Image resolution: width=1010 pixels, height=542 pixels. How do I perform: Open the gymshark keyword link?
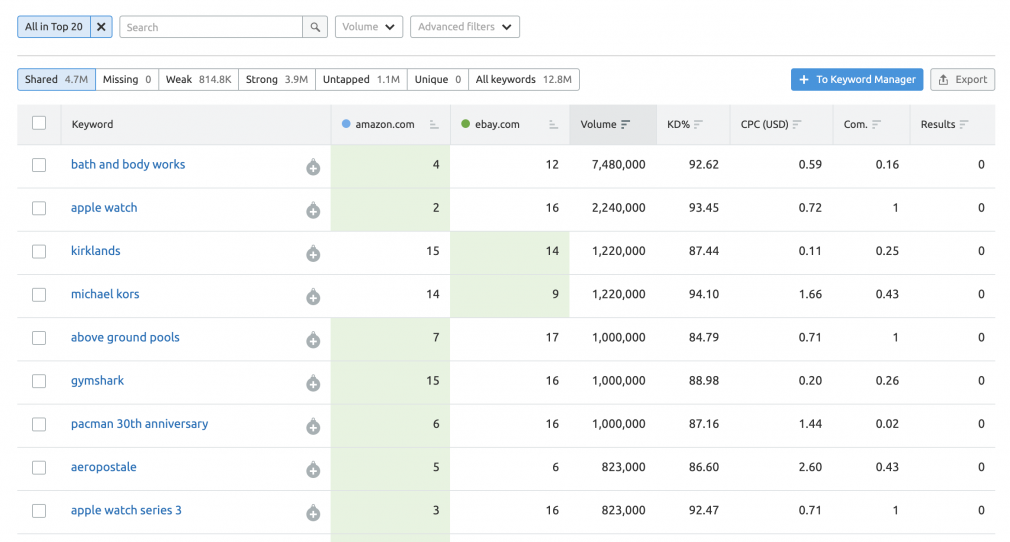[x=97, y=380]
